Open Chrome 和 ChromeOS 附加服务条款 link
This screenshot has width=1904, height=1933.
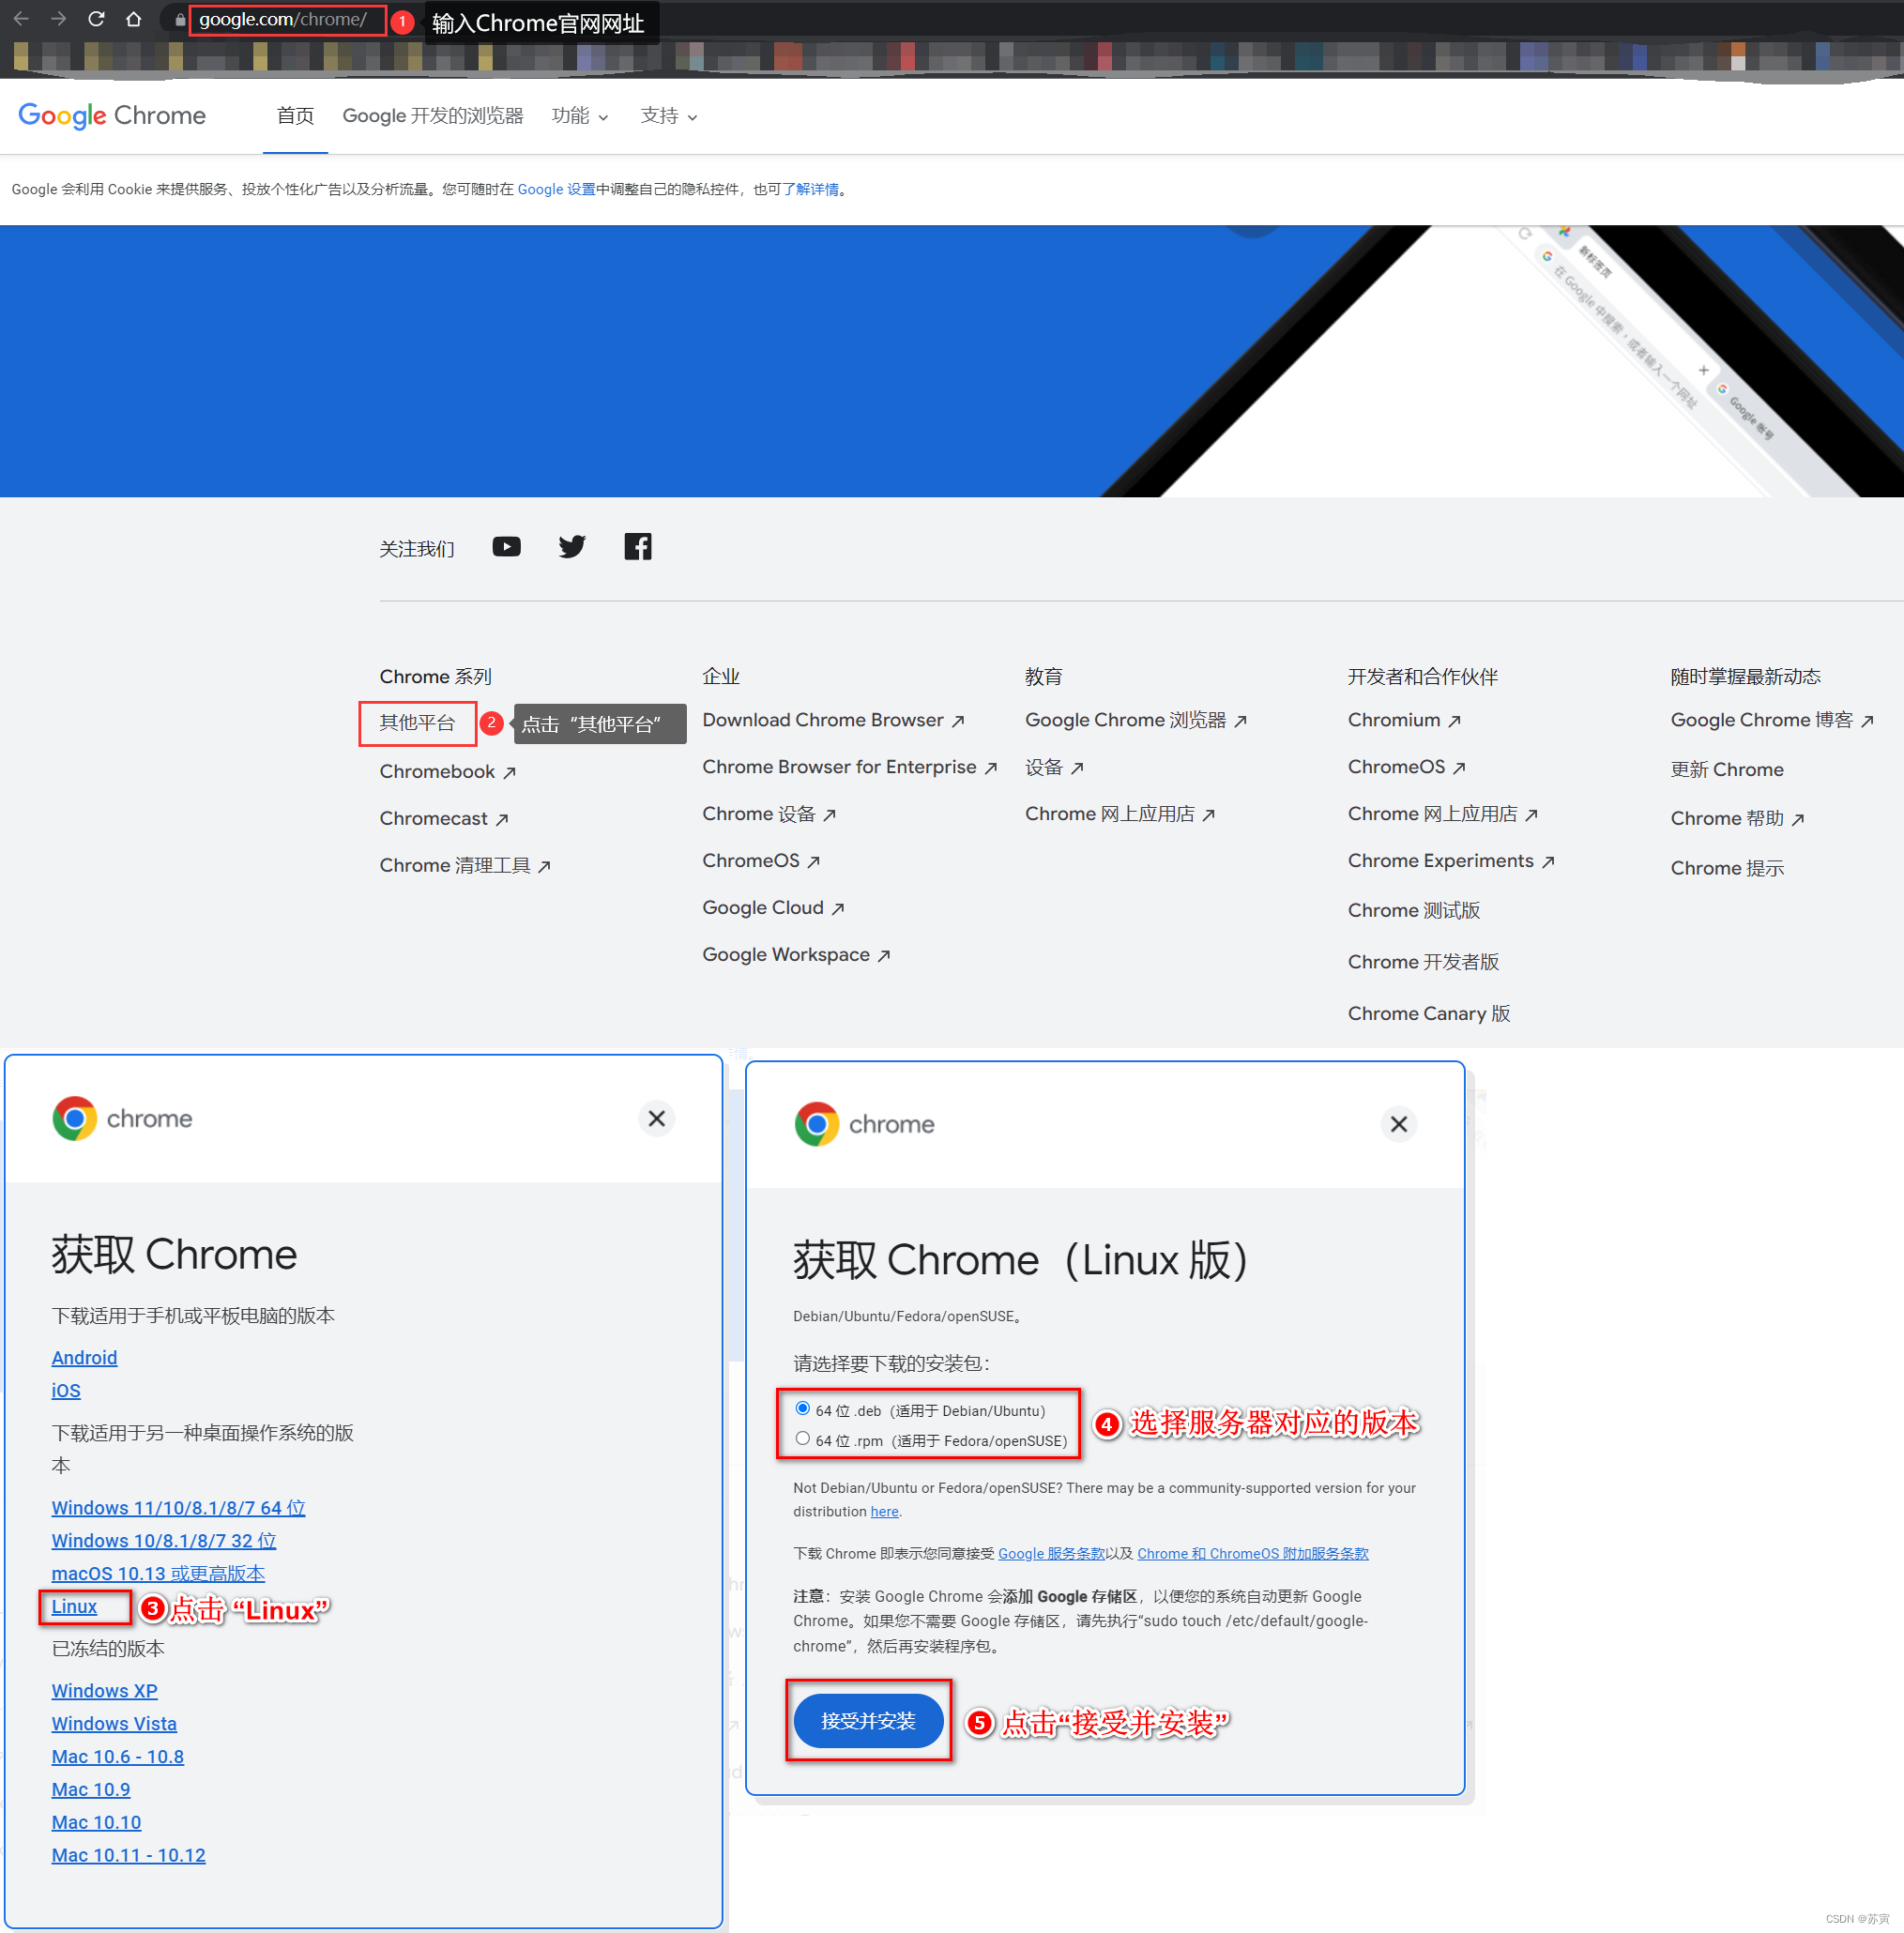(1253, 1553)
